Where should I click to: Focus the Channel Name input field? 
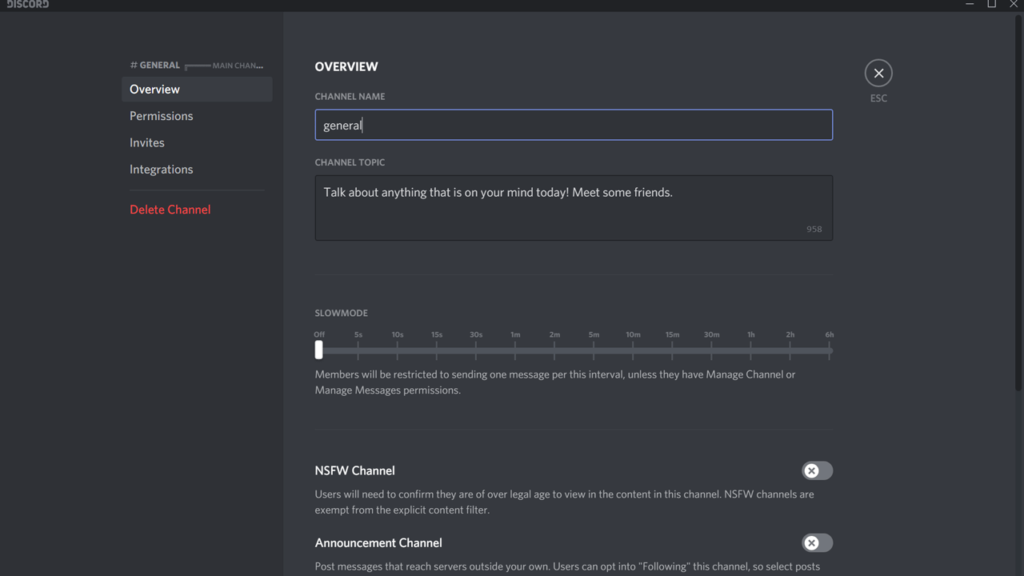coord(573,125)
